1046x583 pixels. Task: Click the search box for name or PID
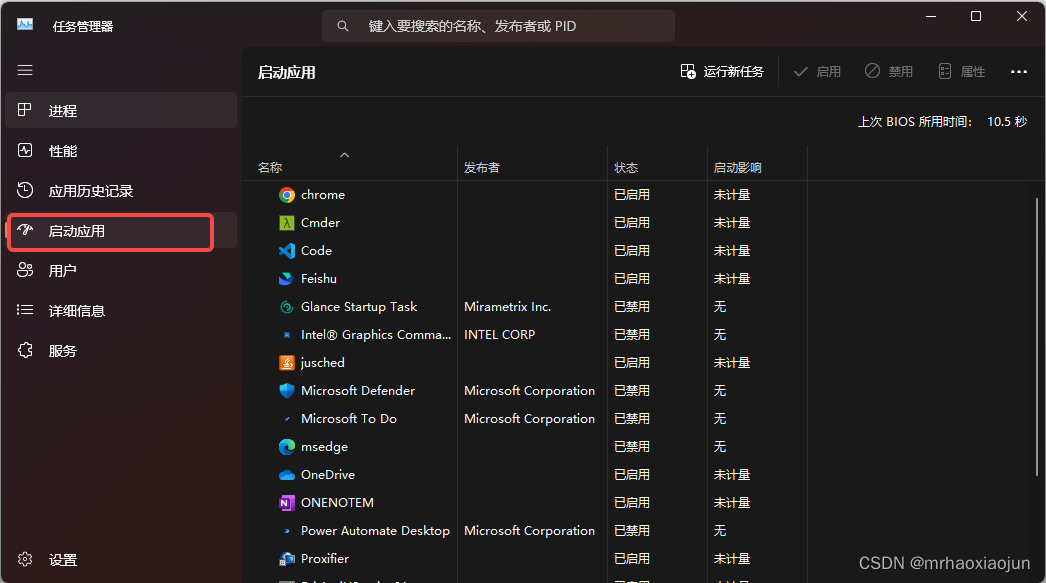tap(498, 26)
